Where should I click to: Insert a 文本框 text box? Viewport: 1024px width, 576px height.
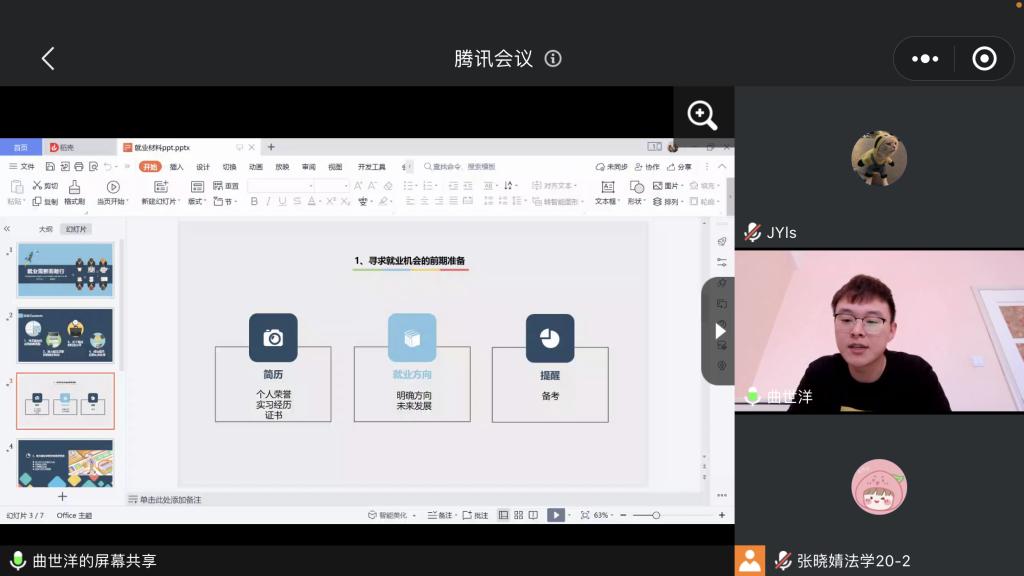[x=606, y=193]
